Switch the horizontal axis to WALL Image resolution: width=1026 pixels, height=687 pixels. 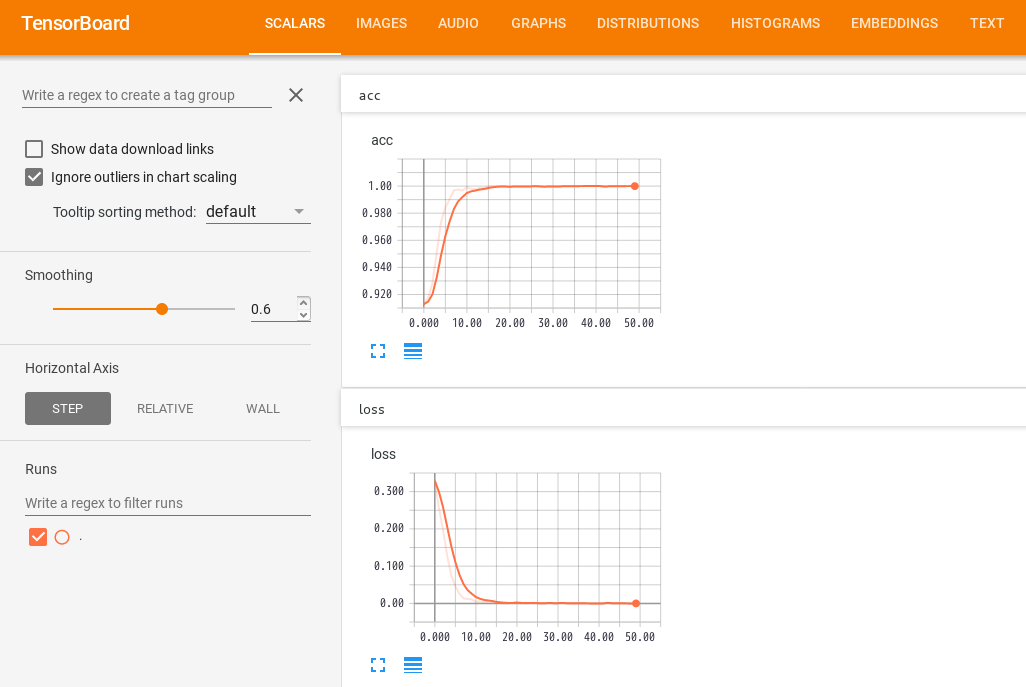(x=262, y=408)
